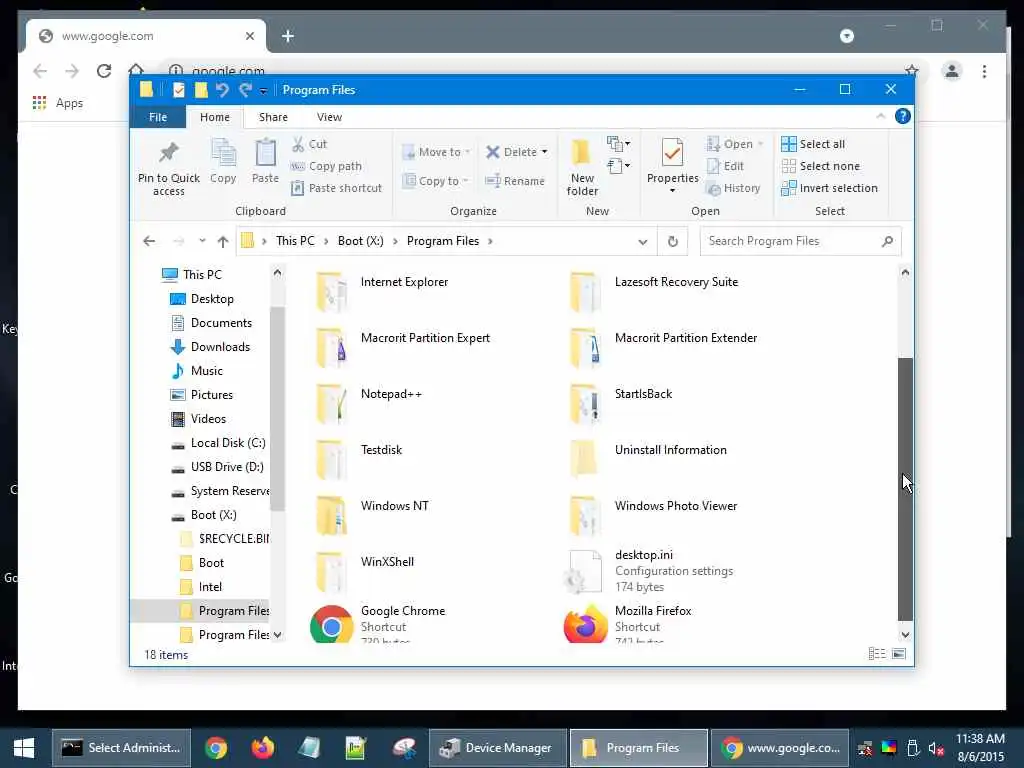The height and width of the screenshot is (768, 1024).
Task: Click the refresh button beside address bar
Action: (673, 242)
